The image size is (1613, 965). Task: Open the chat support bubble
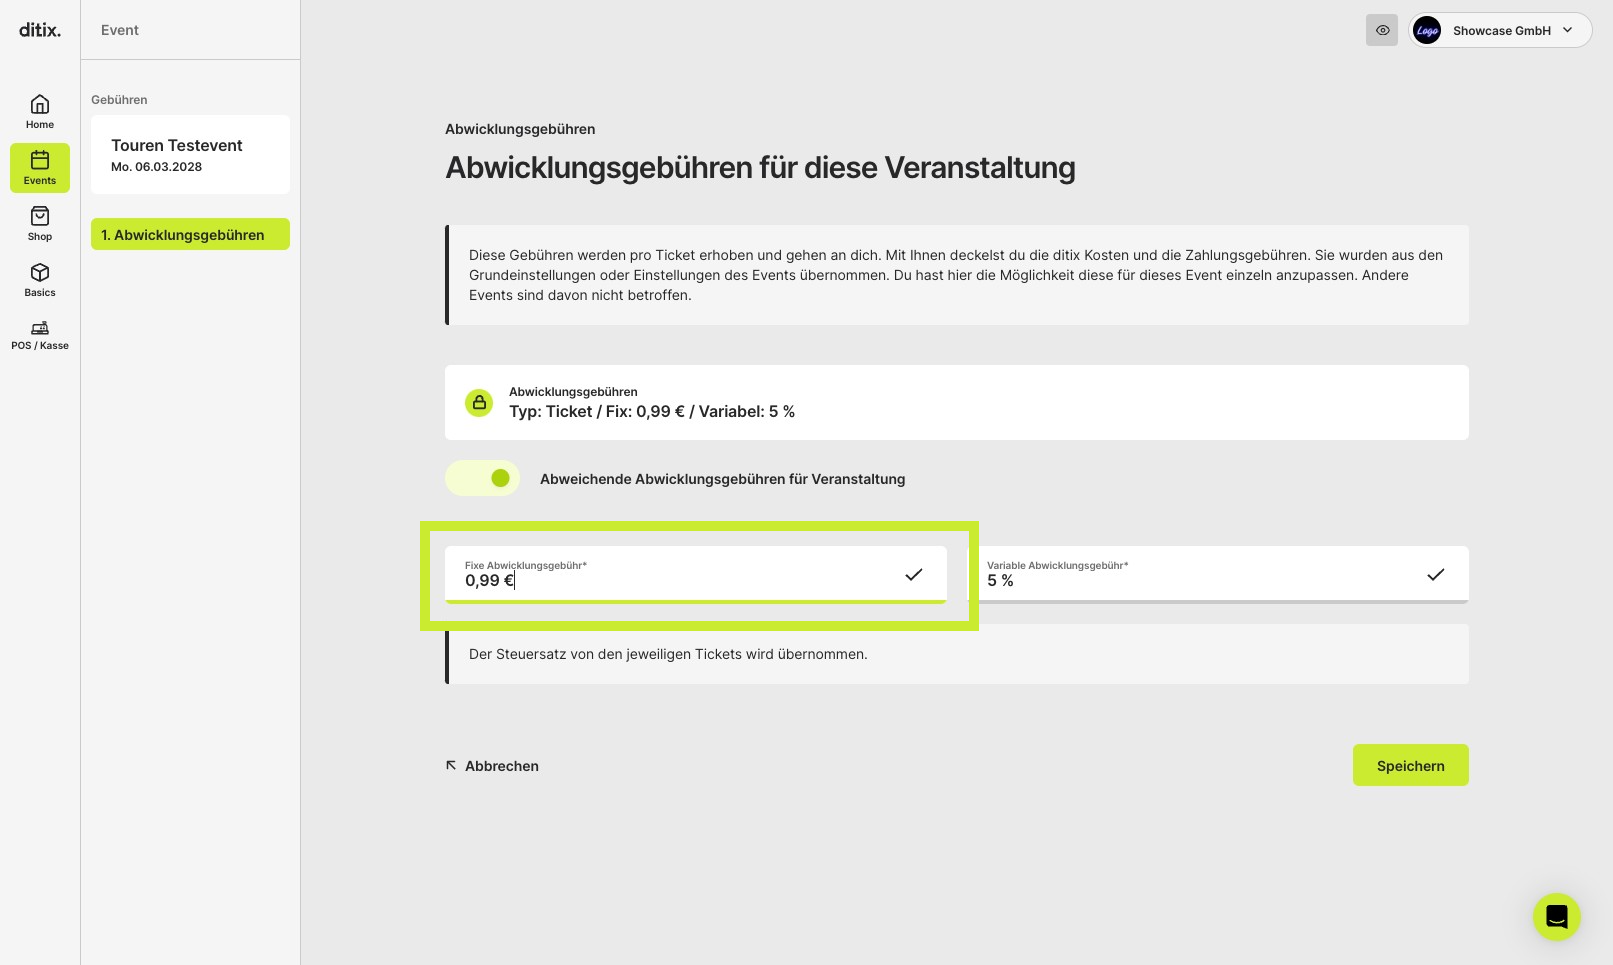point(1556,916)
